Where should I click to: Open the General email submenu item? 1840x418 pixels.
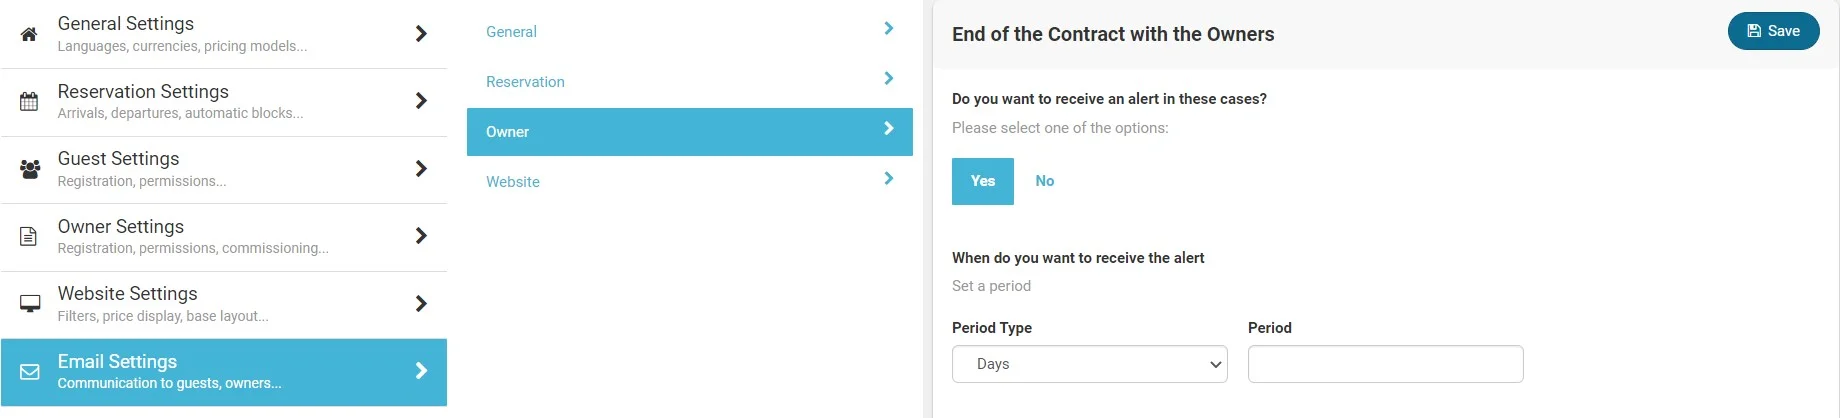(511, 32)
